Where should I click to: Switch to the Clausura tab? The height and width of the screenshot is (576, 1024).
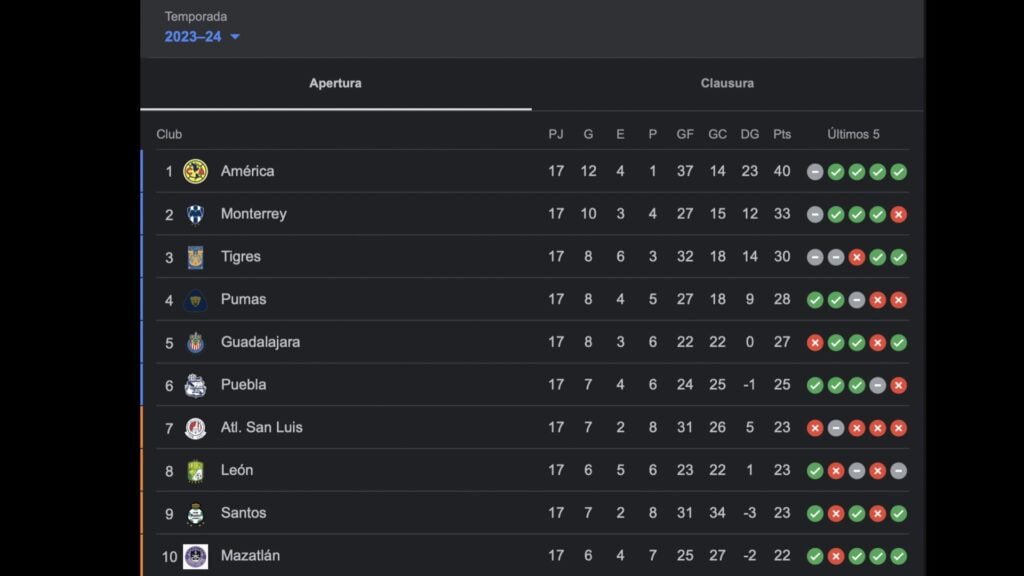pos(727,84)
